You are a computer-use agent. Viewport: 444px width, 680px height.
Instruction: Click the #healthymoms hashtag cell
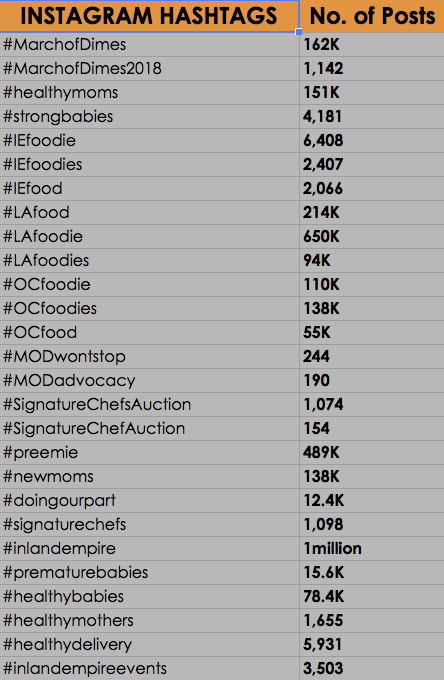(149, 92)
